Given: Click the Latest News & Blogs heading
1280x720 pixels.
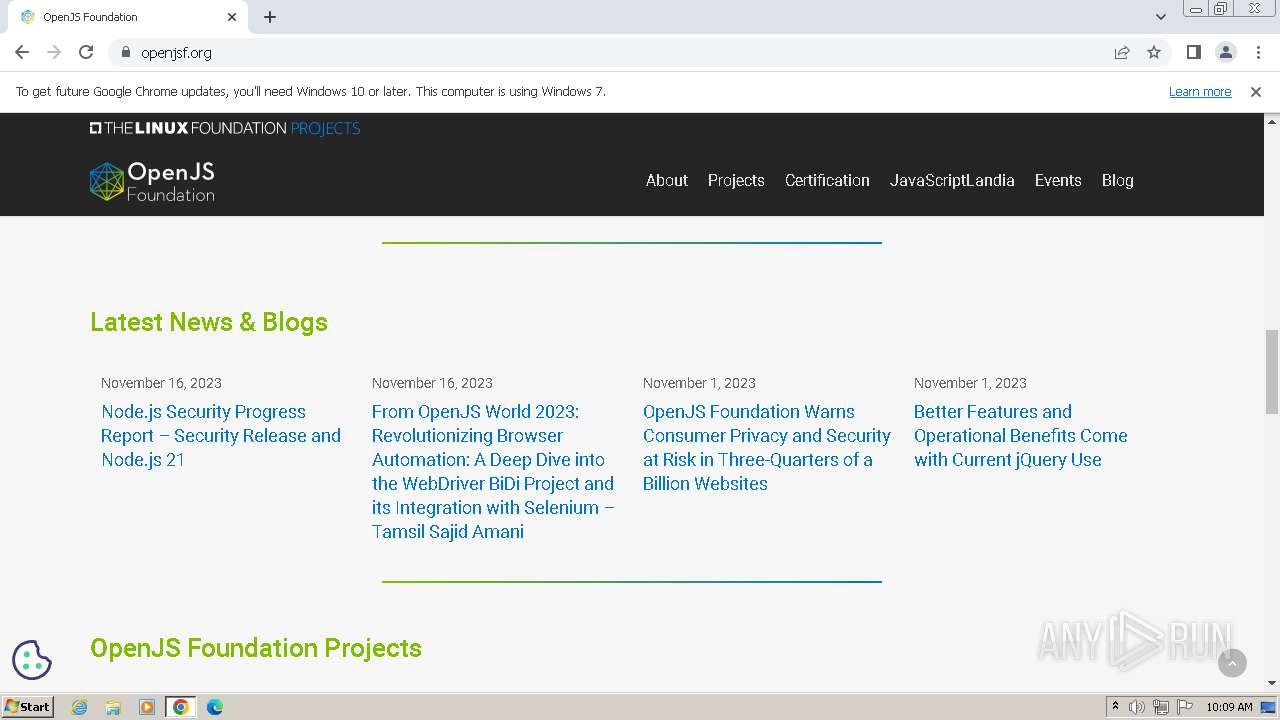Looking at the screenshot, I should (209, 322).
